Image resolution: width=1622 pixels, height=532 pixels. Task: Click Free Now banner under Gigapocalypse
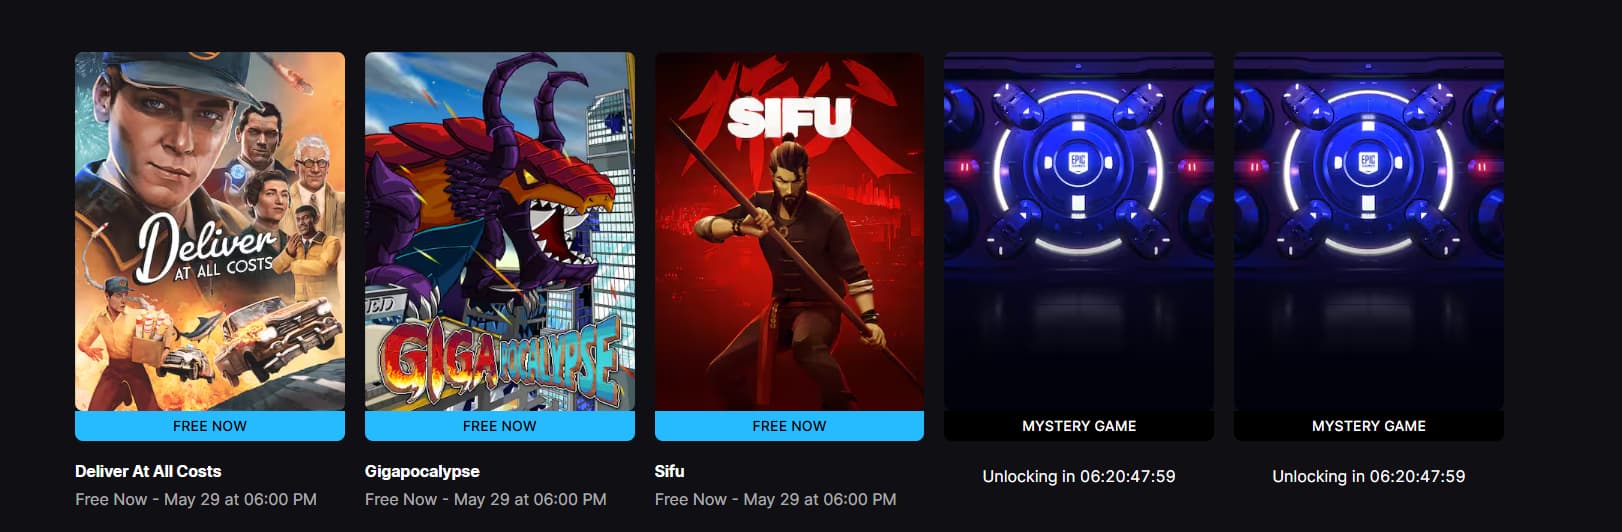pyautogui.click(x=500, y=426)
